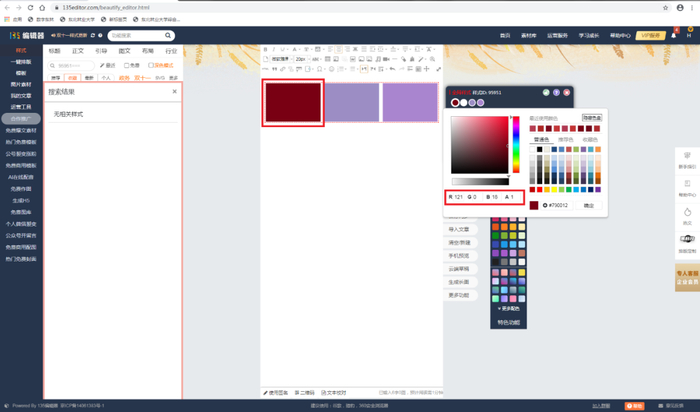Click the hex color #790012 field
Viewport: 700px width, 412px height.
pyautogui.click(x=556, y=205)
